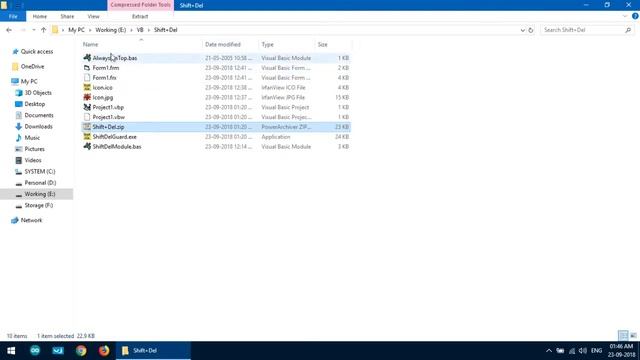Refresh the current folder
The width and height of the screenshot is (640, 360).
click(x=531, y=30)
